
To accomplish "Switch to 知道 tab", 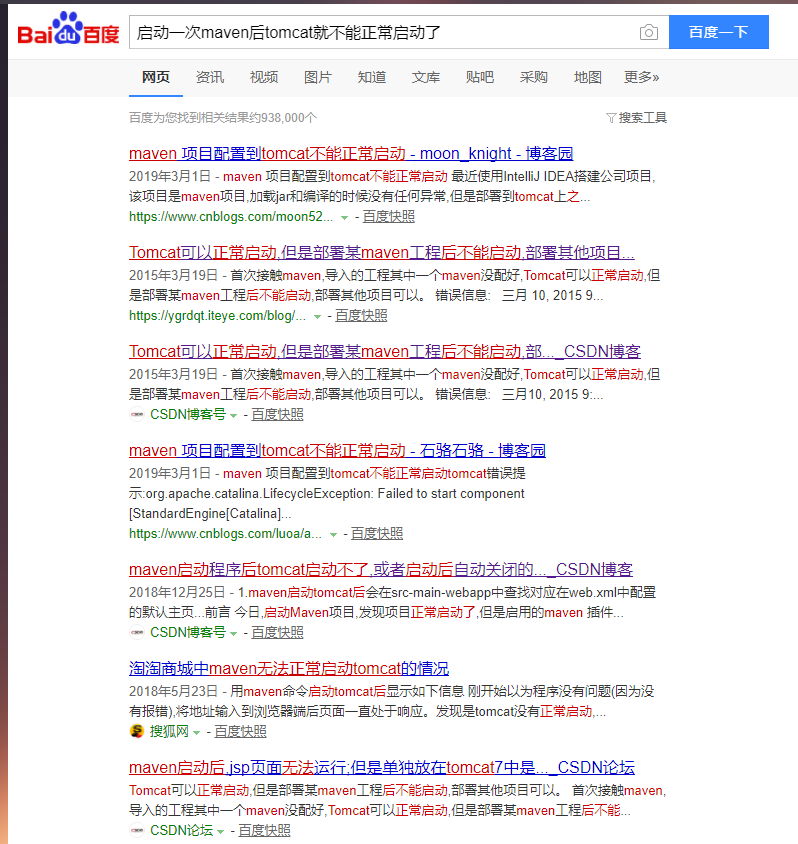I will tap(372, 78).
